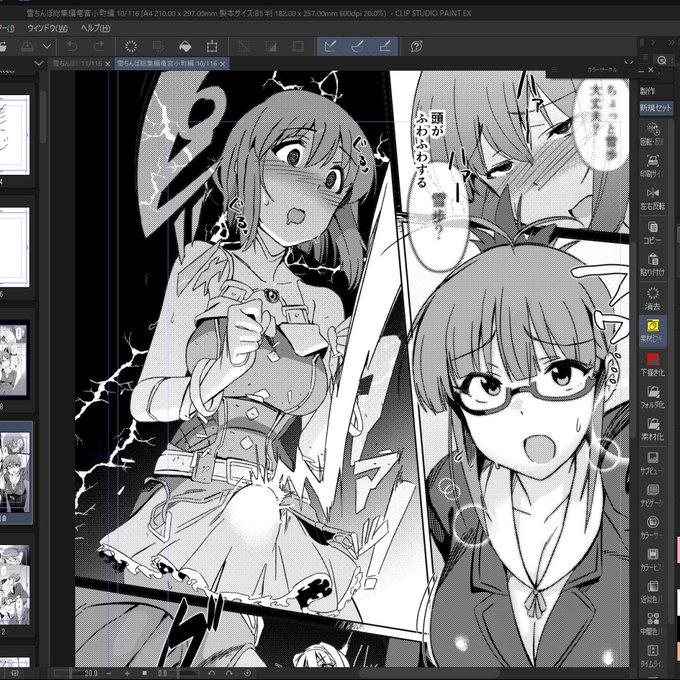Click the 新規セット new set button
Viewport: 680px width, 680px height.
[655, 108]
